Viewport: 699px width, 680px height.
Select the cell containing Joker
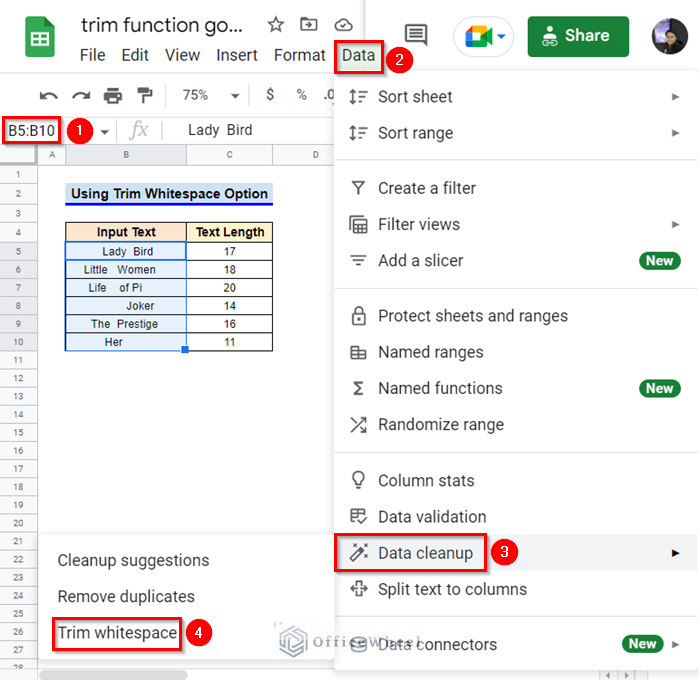126,306
